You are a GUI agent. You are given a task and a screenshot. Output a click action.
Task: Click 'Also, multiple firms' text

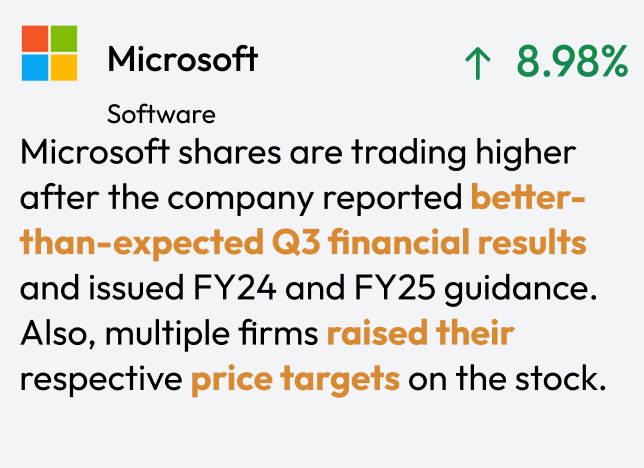(x=170, y=334)
